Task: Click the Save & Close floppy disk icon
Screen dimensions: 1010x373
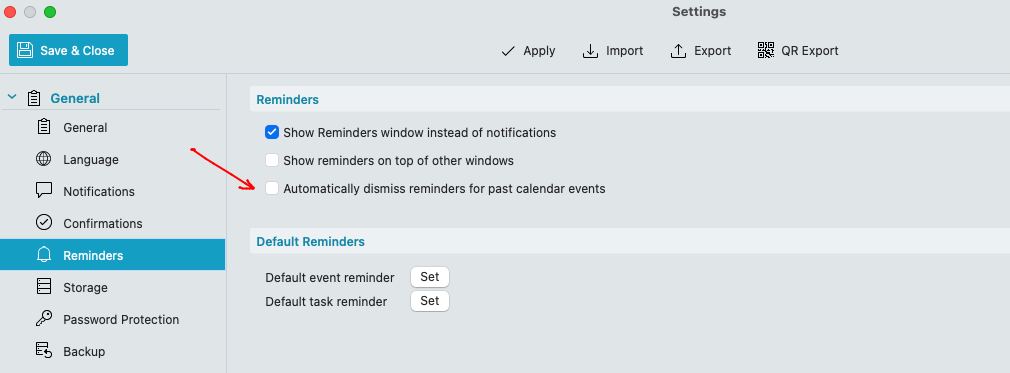Action: pos(24,50)
